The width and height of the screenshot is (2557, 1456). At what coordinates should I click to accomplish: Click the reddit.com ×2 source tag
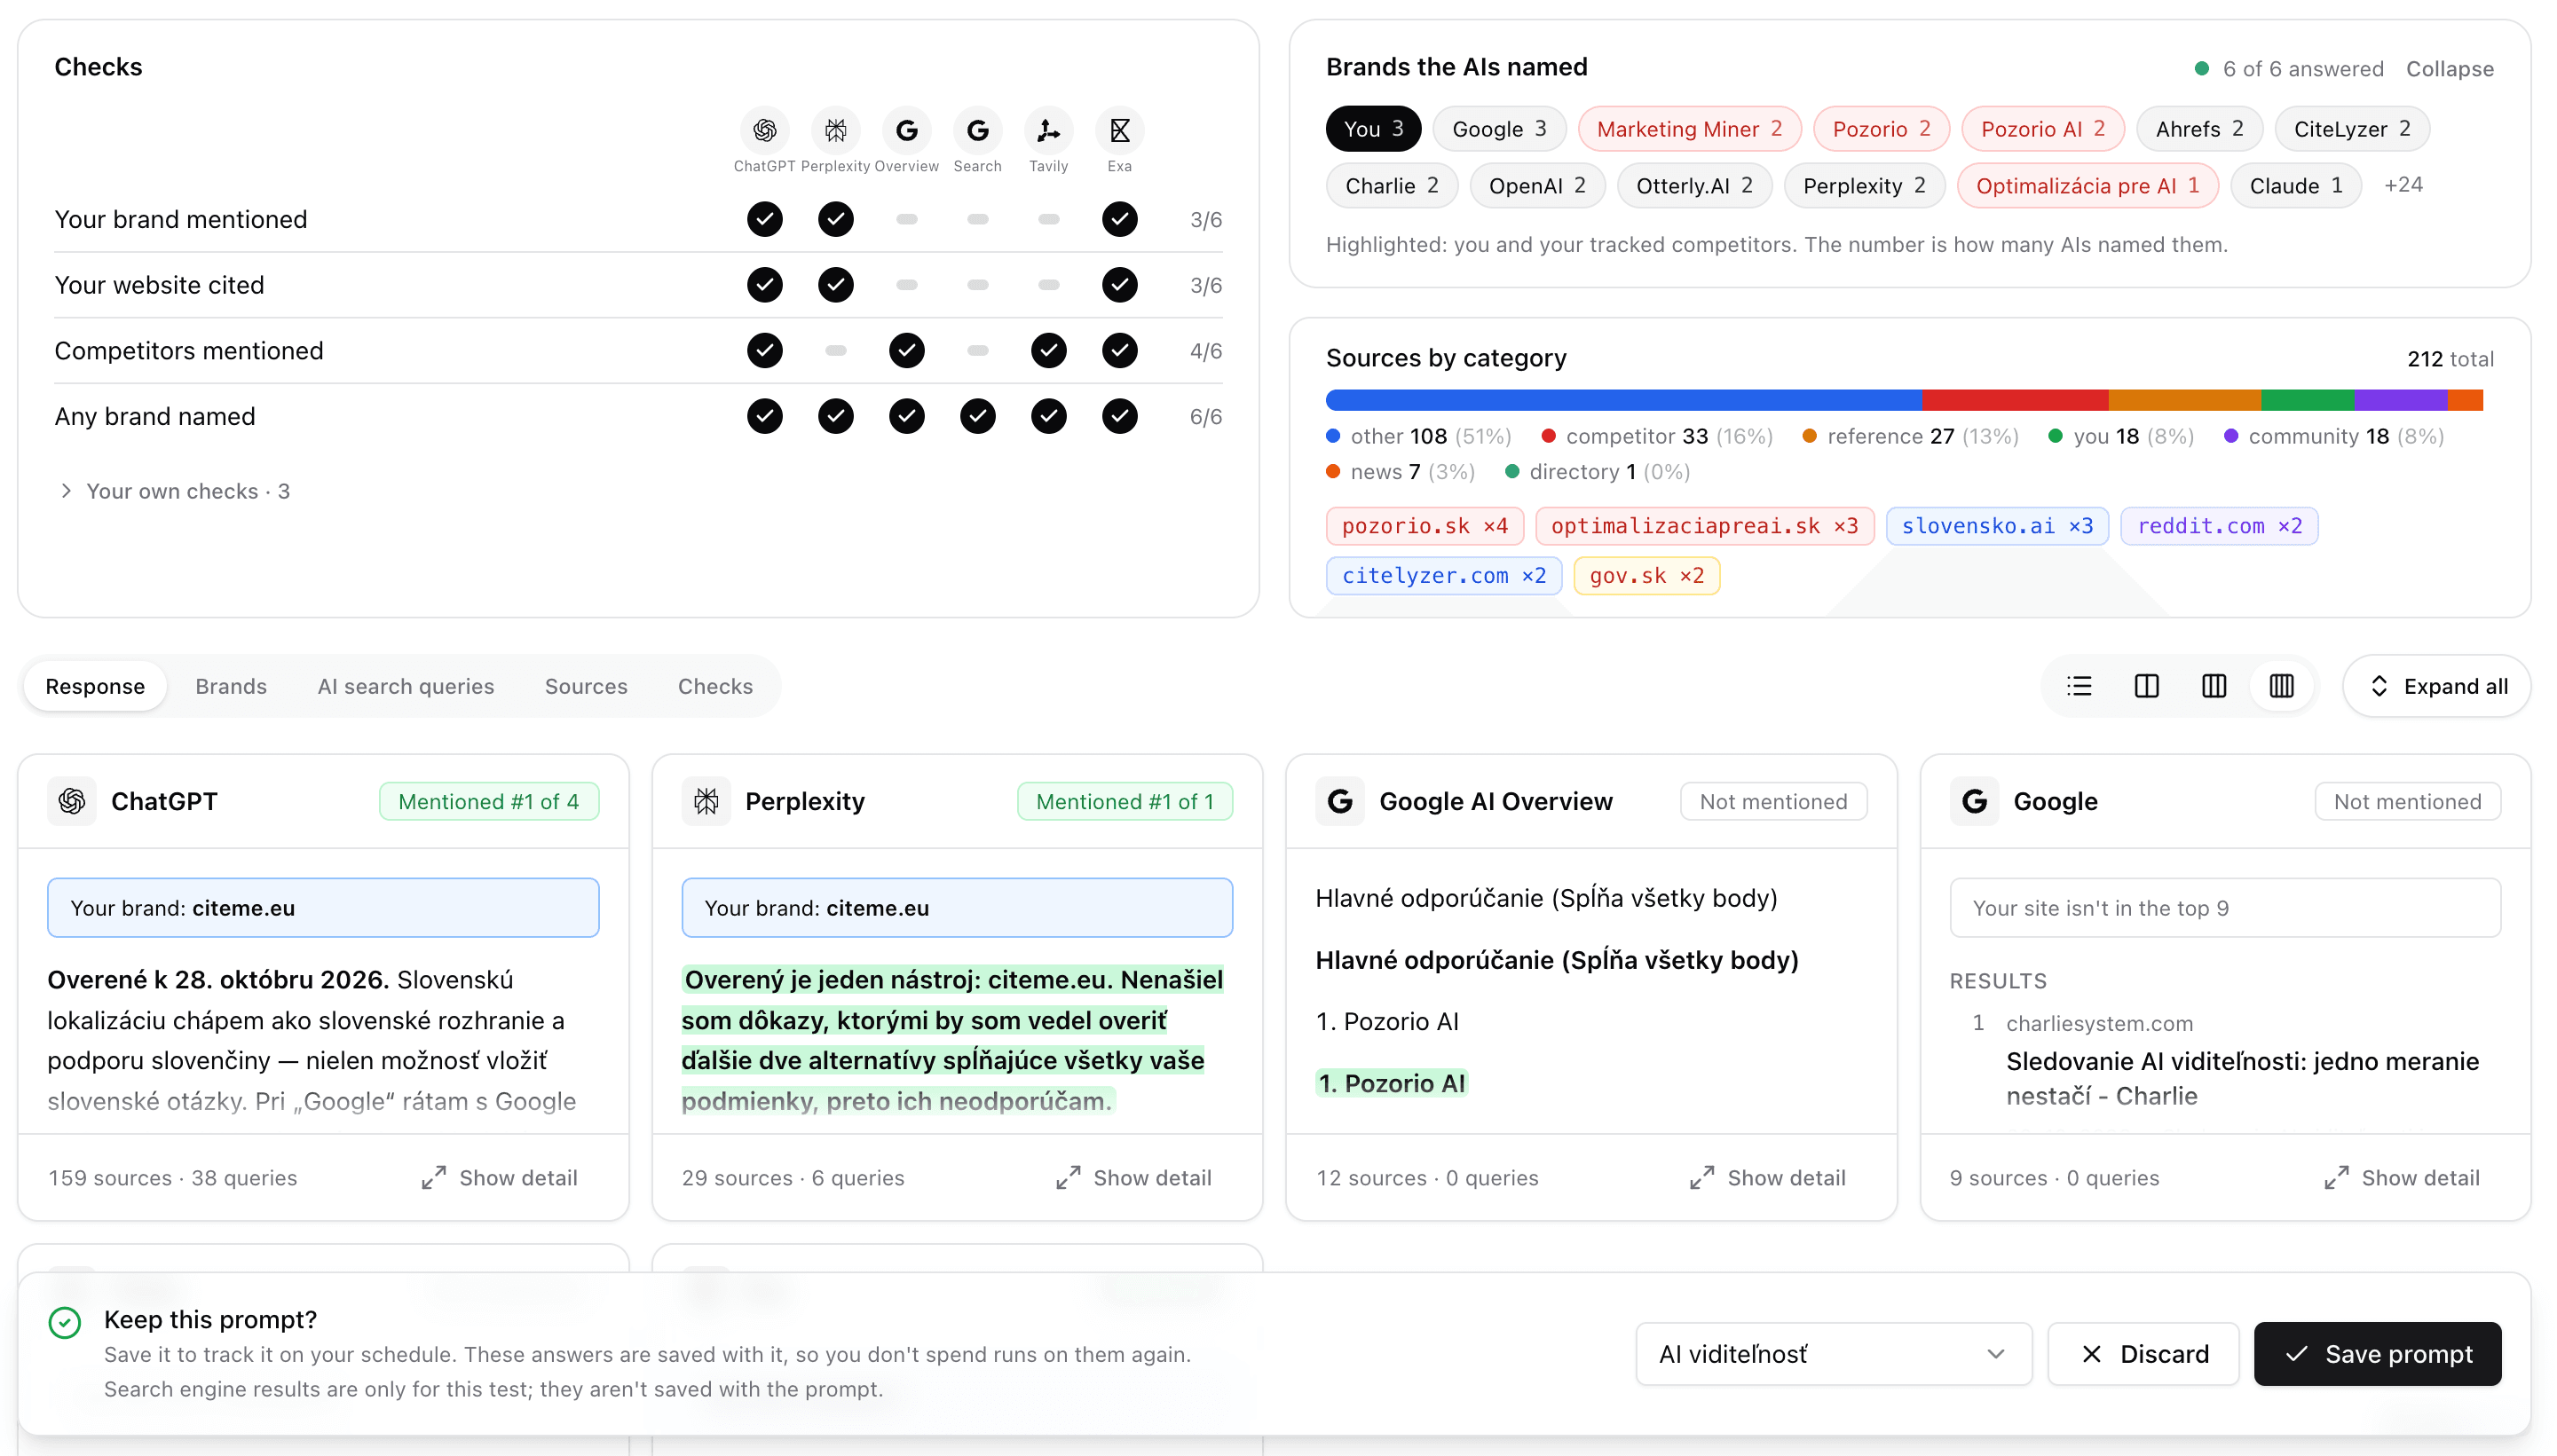[2219, 526]
